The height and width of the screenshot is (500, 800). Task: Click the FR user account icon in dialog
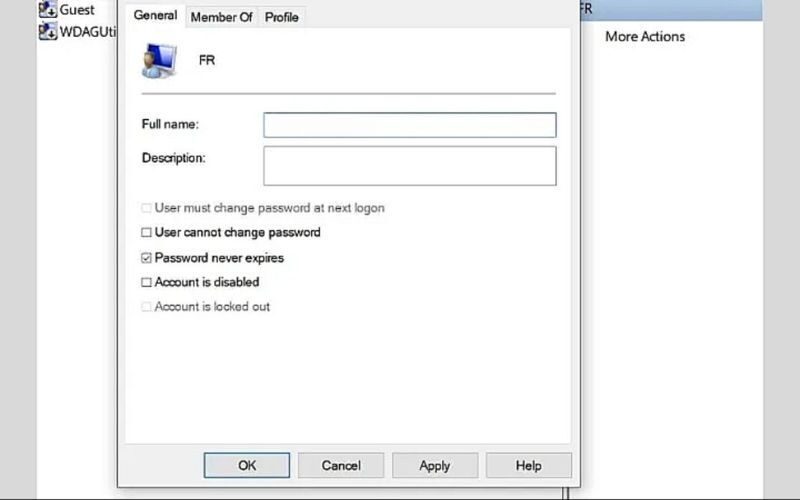coord(159,61)
